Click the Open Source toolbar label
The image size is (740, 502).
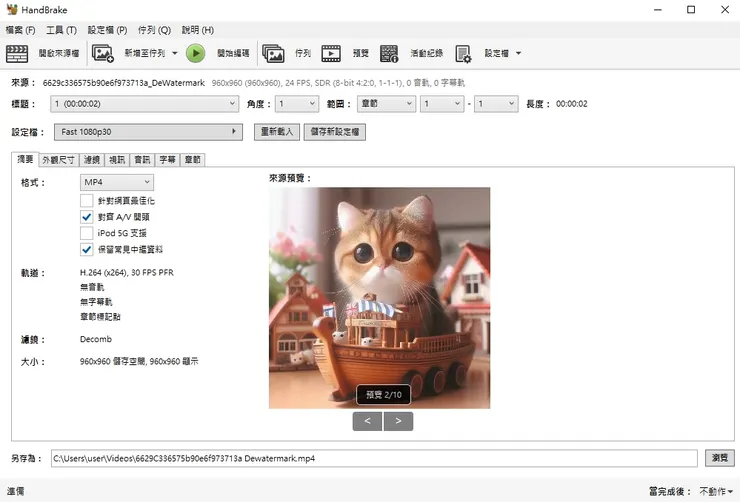click(59, 53)
